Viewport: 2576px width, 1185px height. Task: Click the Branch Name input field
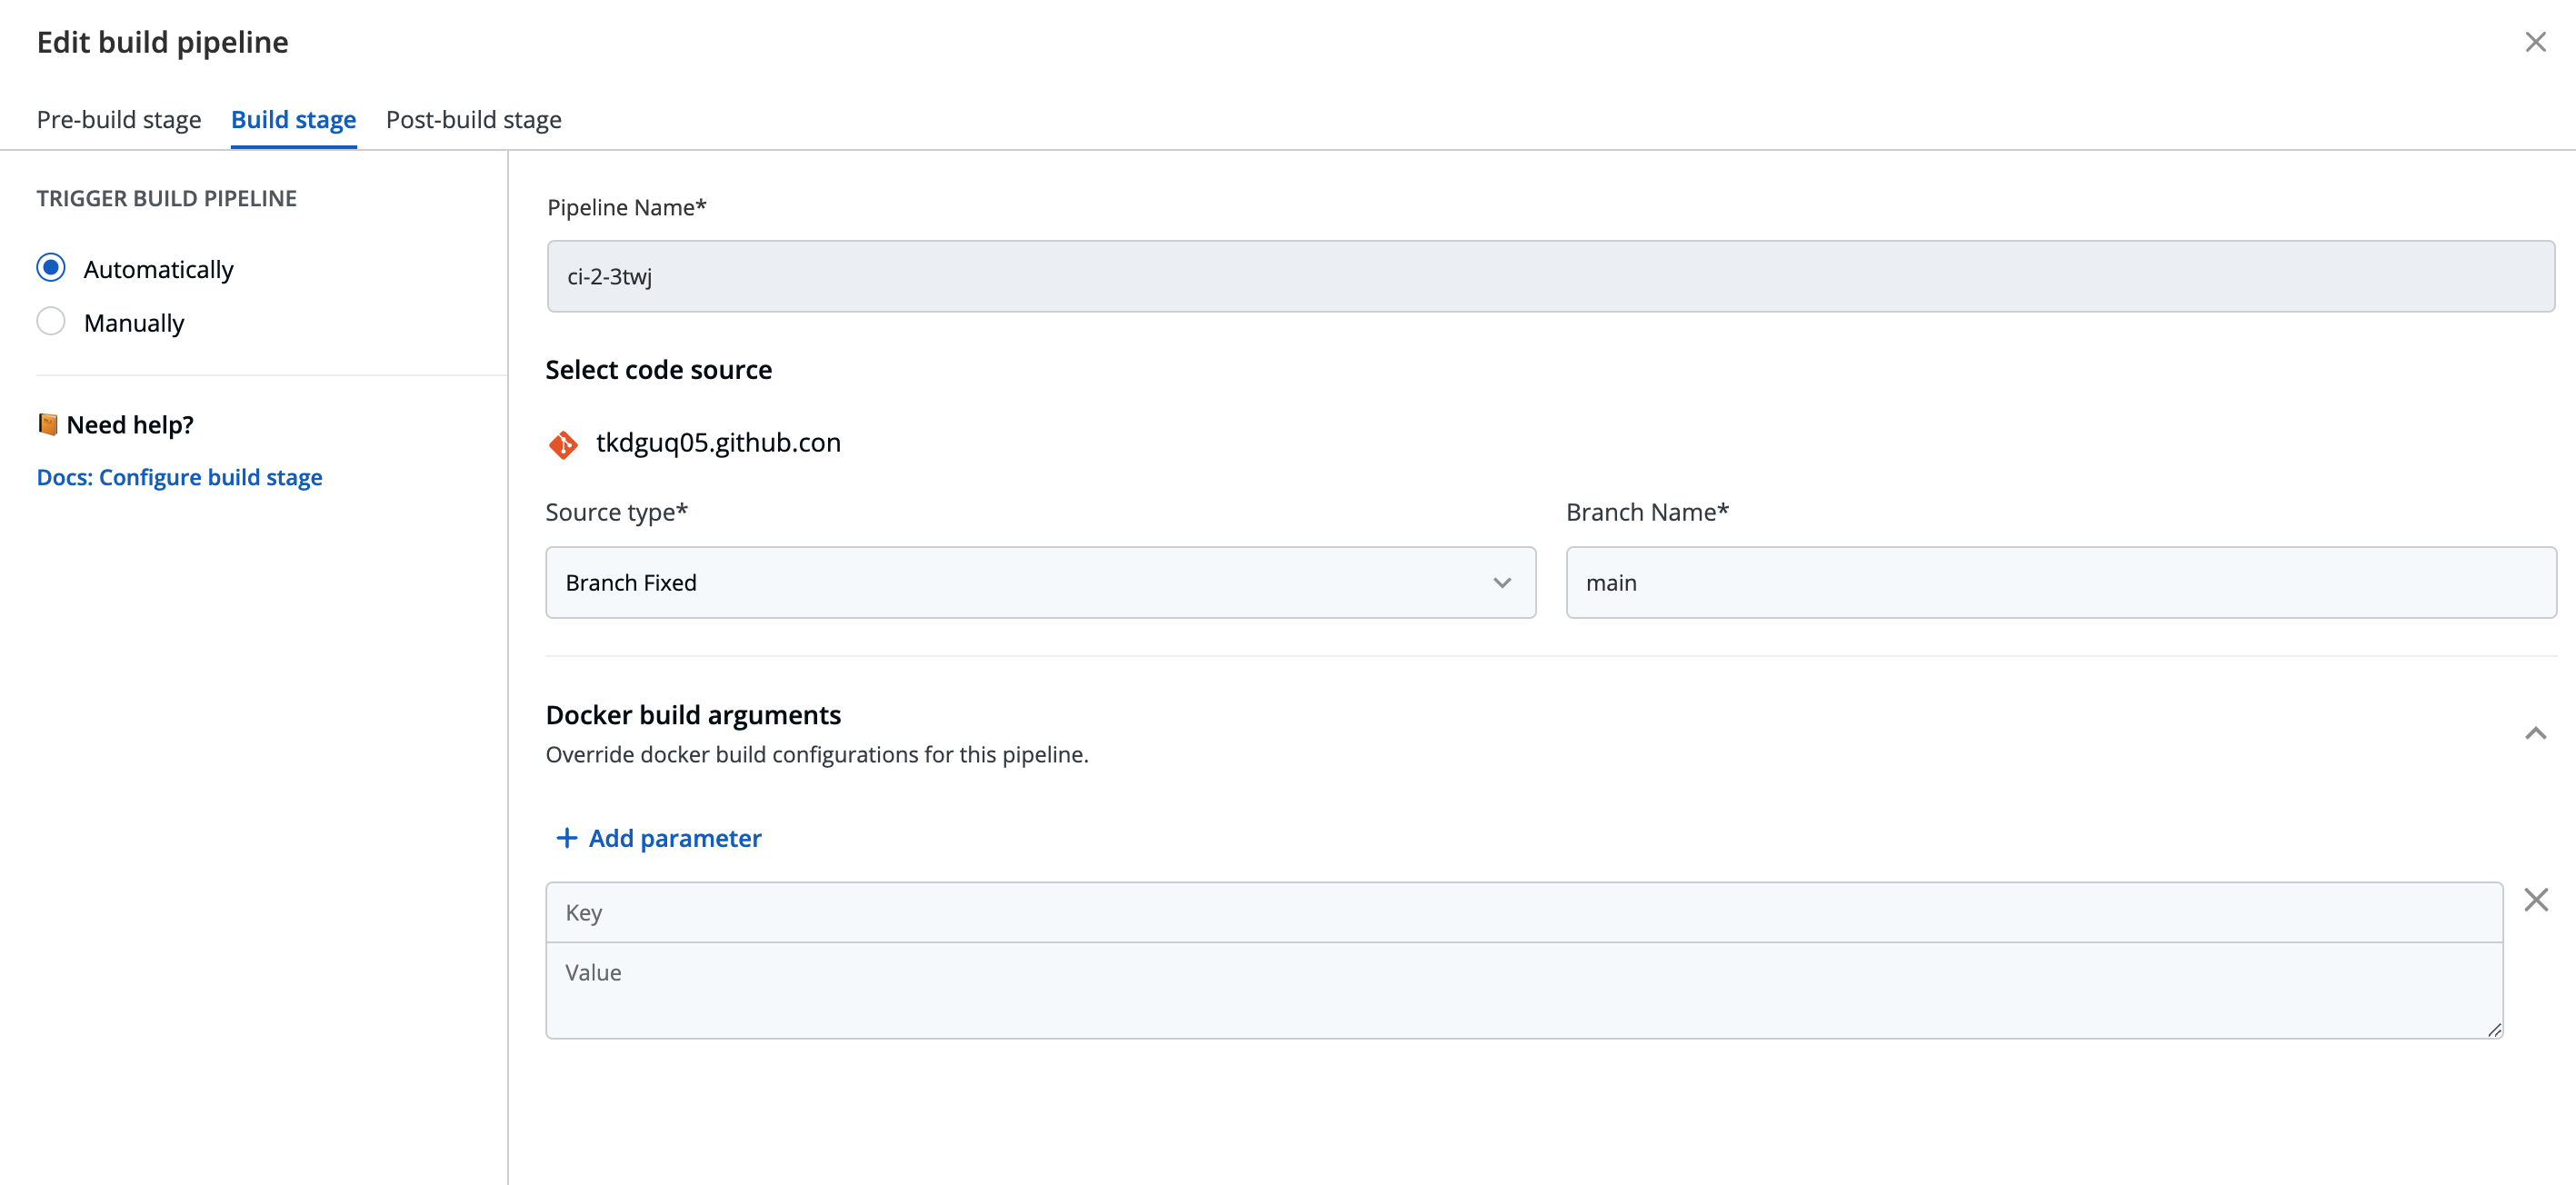(x=2052, y=582)
